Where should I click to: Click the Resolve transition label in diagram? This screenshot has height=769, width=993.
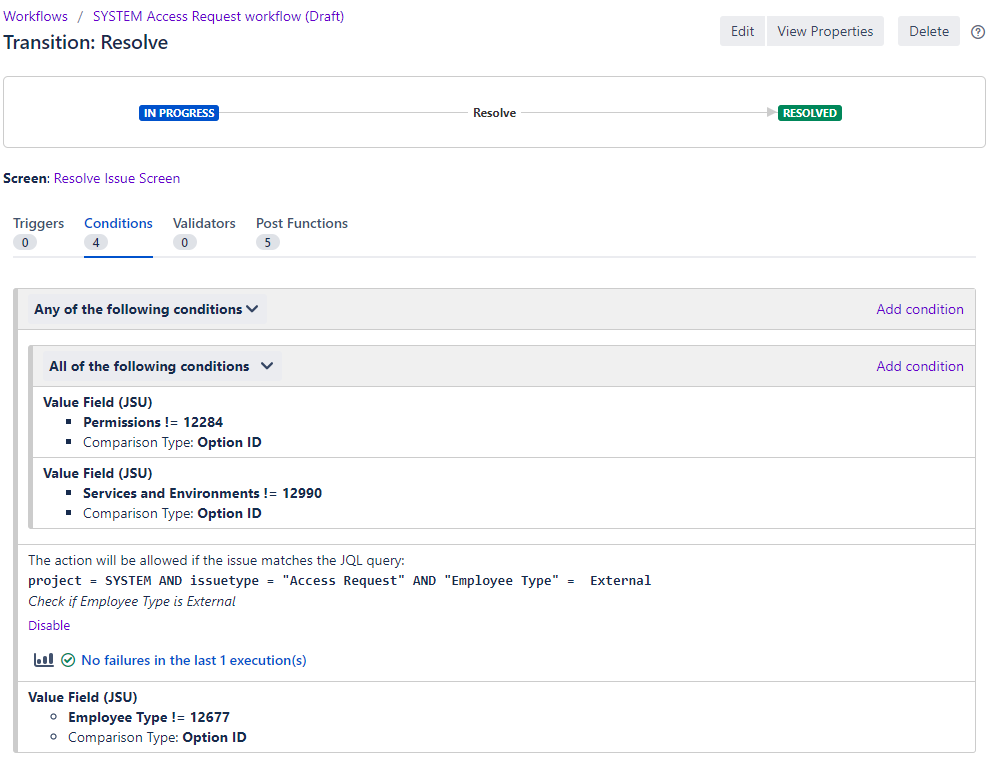pos(495,113)
